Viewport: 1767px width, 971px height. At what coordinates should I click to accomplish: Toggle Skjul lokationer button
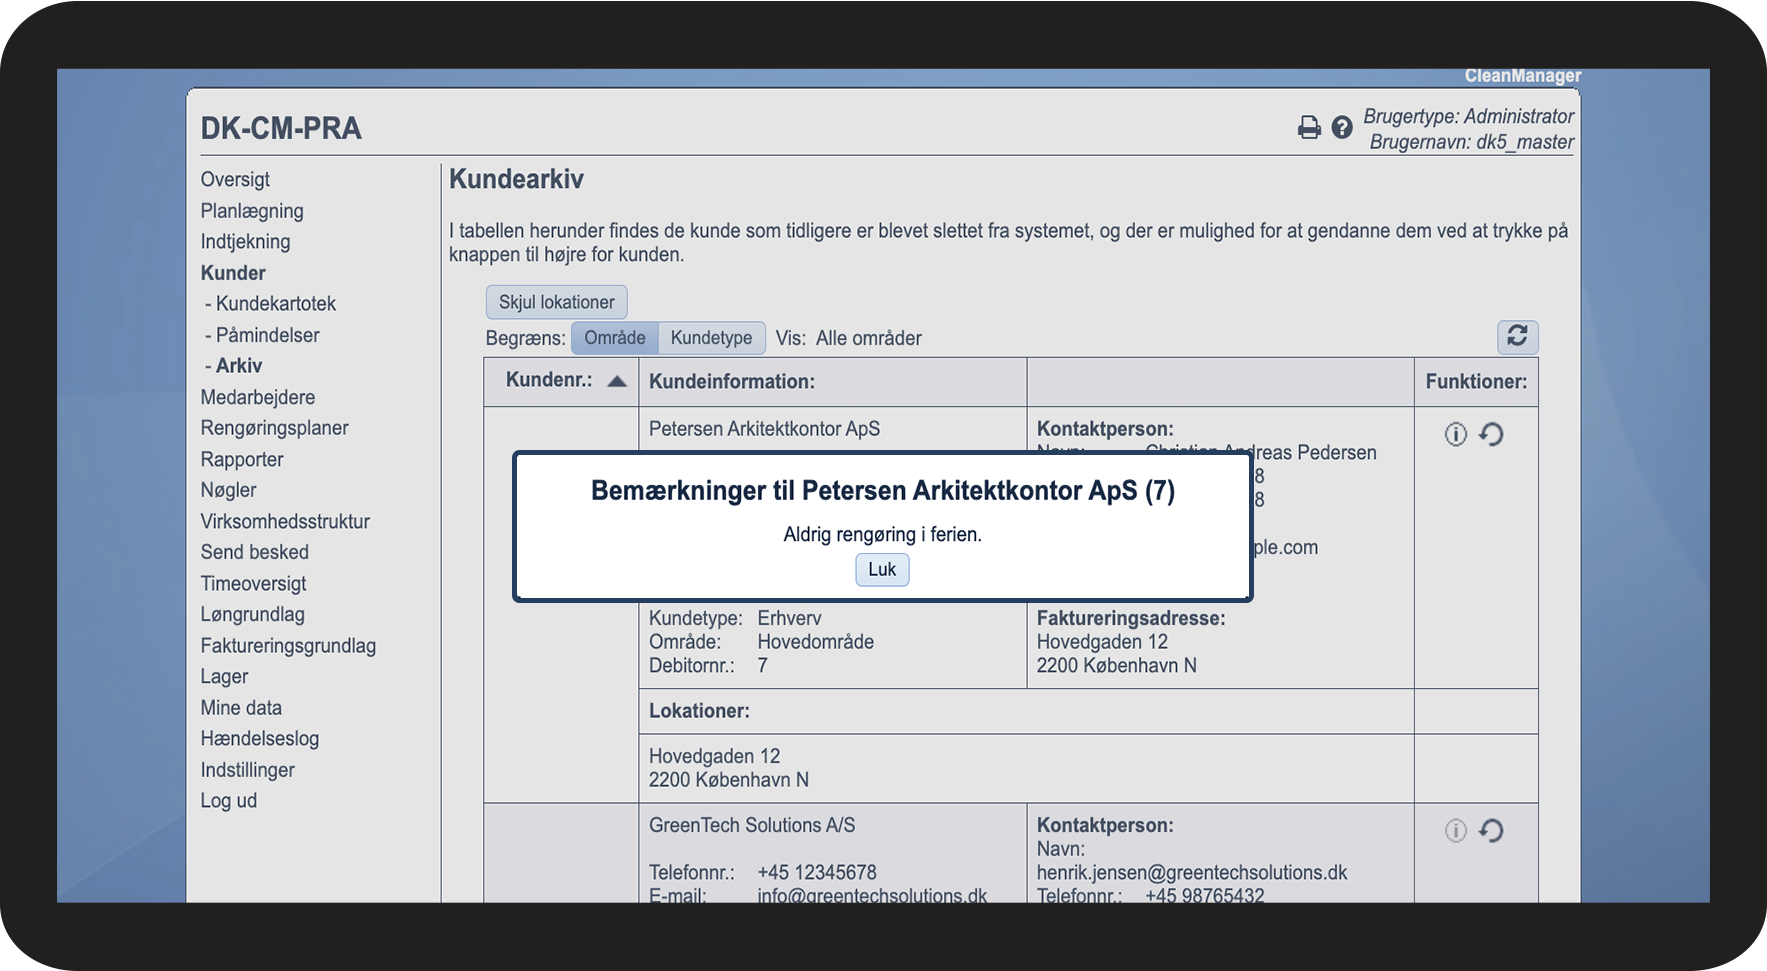pyautogui.click(x=556, y=302)
